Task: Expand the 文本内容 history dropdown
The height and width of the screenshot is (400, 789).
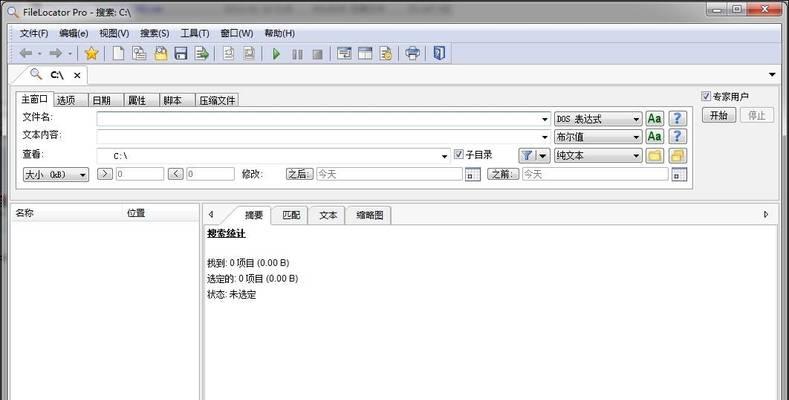Action: click(x=544, y=137)
